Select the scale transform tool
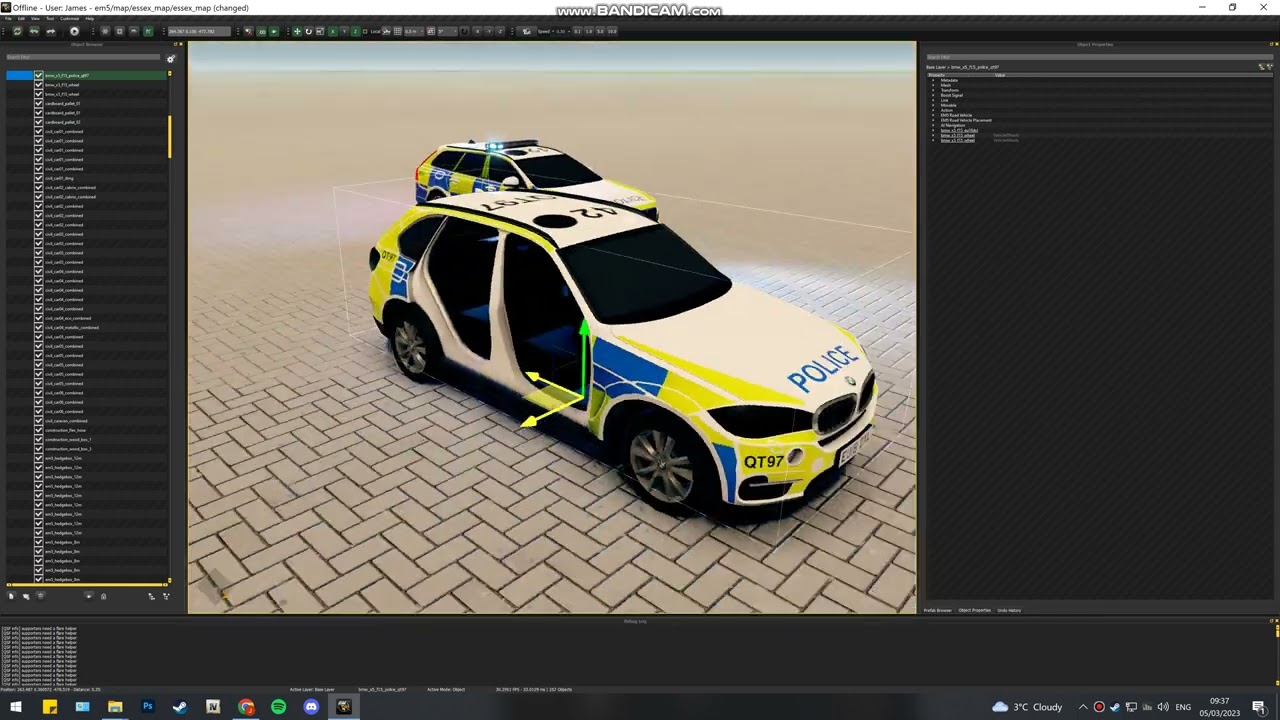 point(319,32)
